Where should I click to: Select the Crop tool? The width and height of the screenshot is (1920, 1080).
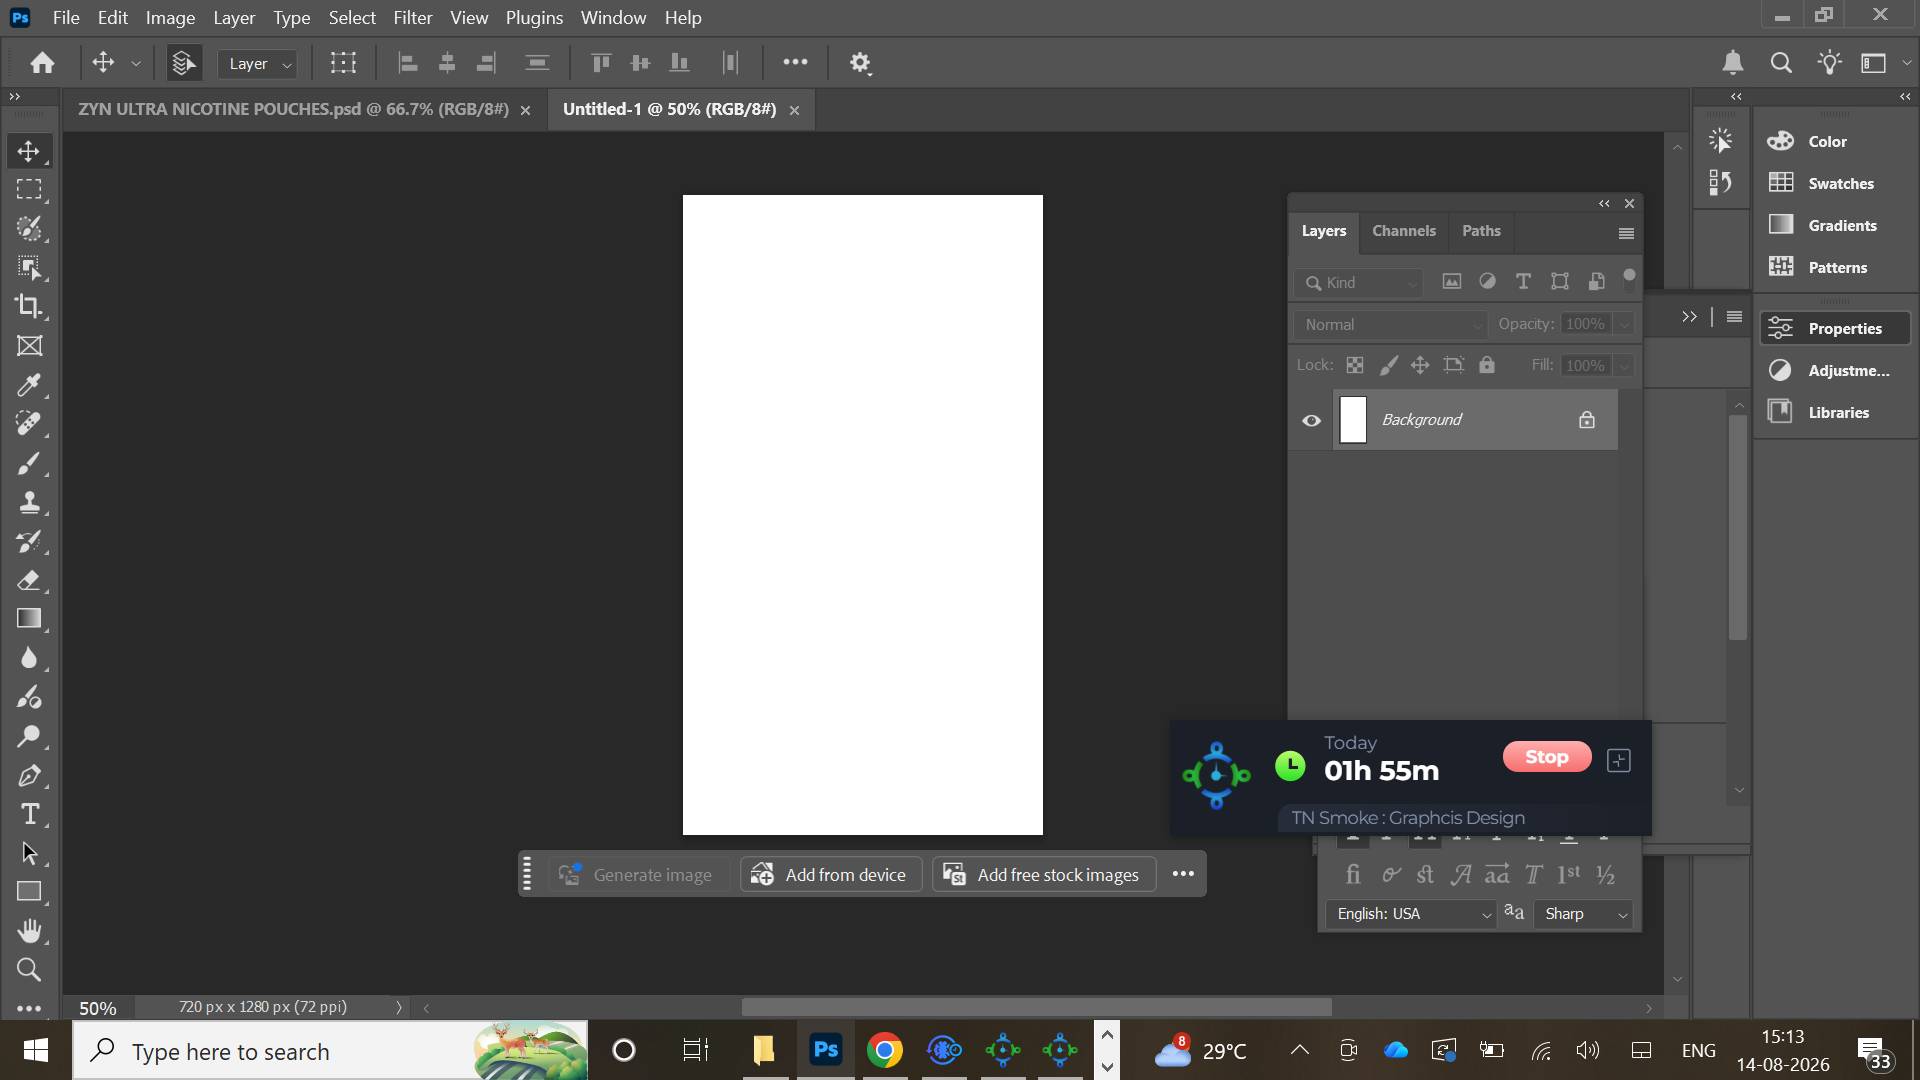pos(29,306)
